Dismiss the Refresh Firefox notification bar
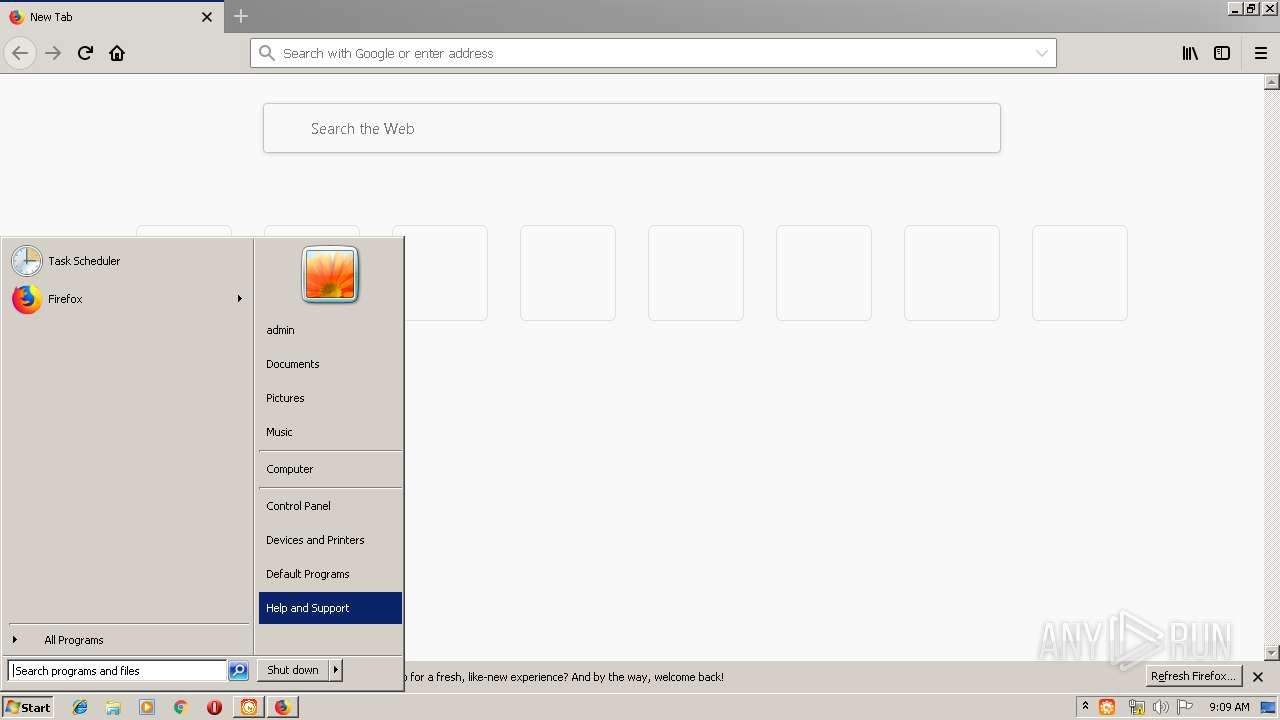The height and width of the screenshot is (720, 1280). point(1258,677)
